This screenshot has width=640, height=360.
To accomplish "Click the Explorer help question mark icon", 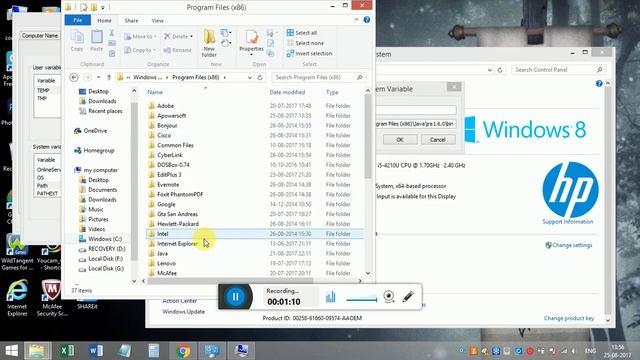I will click(367, 20).
